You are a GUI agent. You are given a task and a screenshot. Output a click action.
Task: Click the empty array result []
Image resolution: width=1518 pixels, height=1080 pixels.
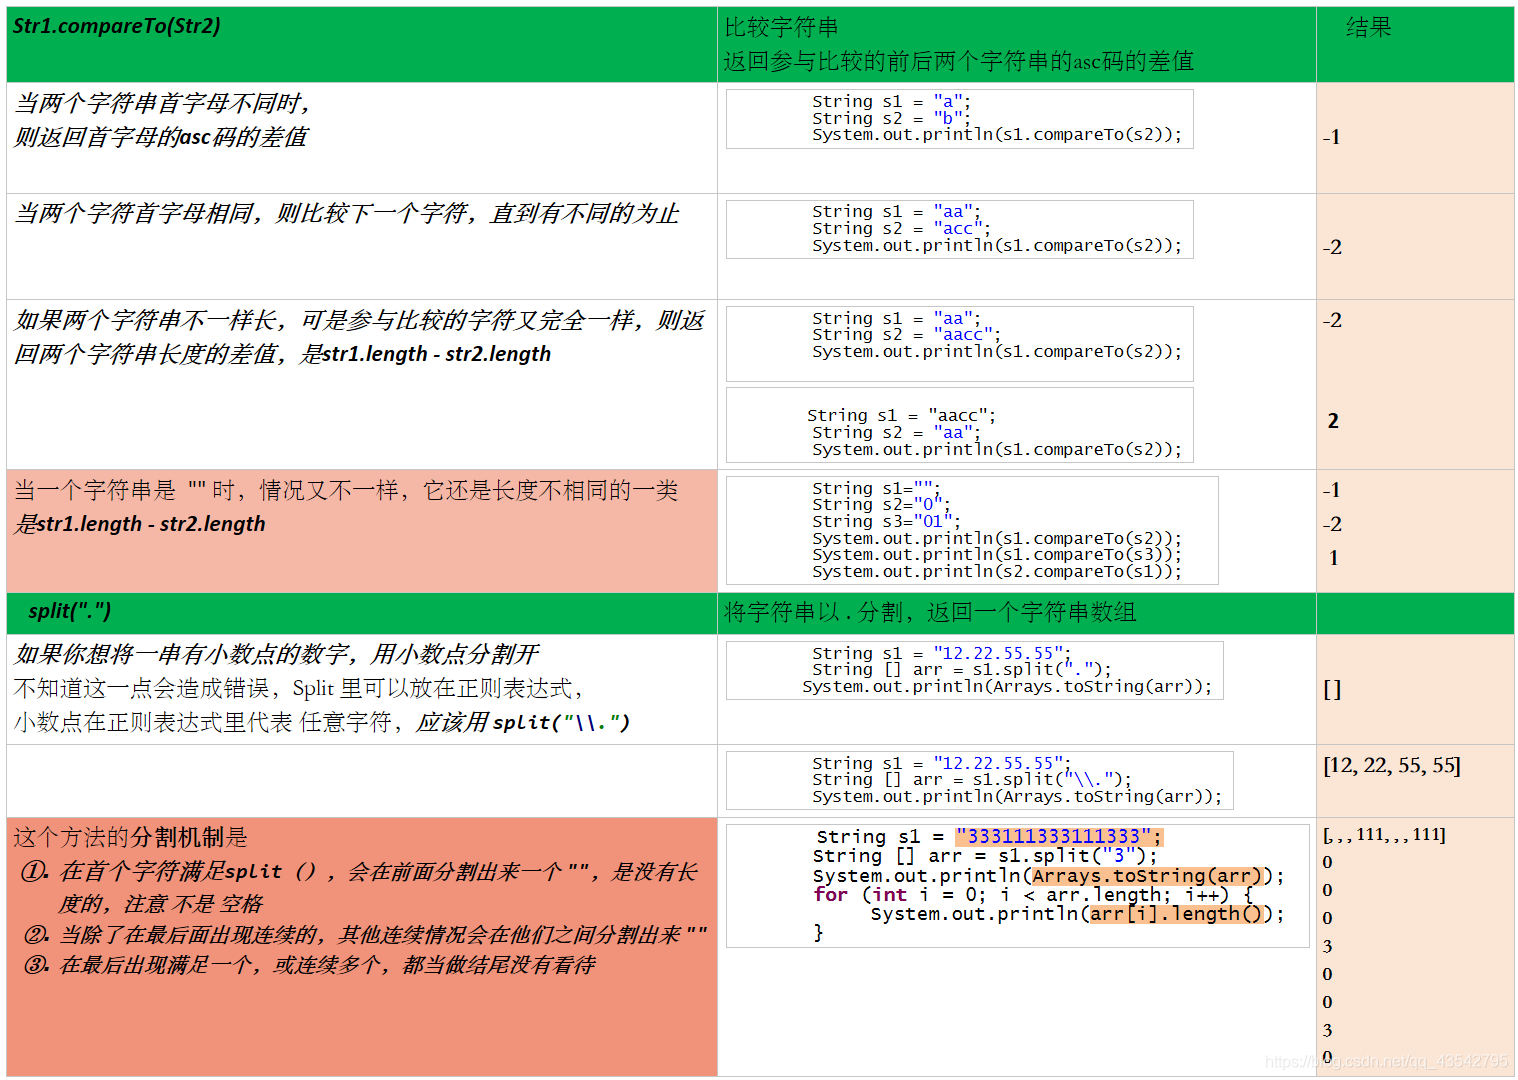click(1332, 689)
